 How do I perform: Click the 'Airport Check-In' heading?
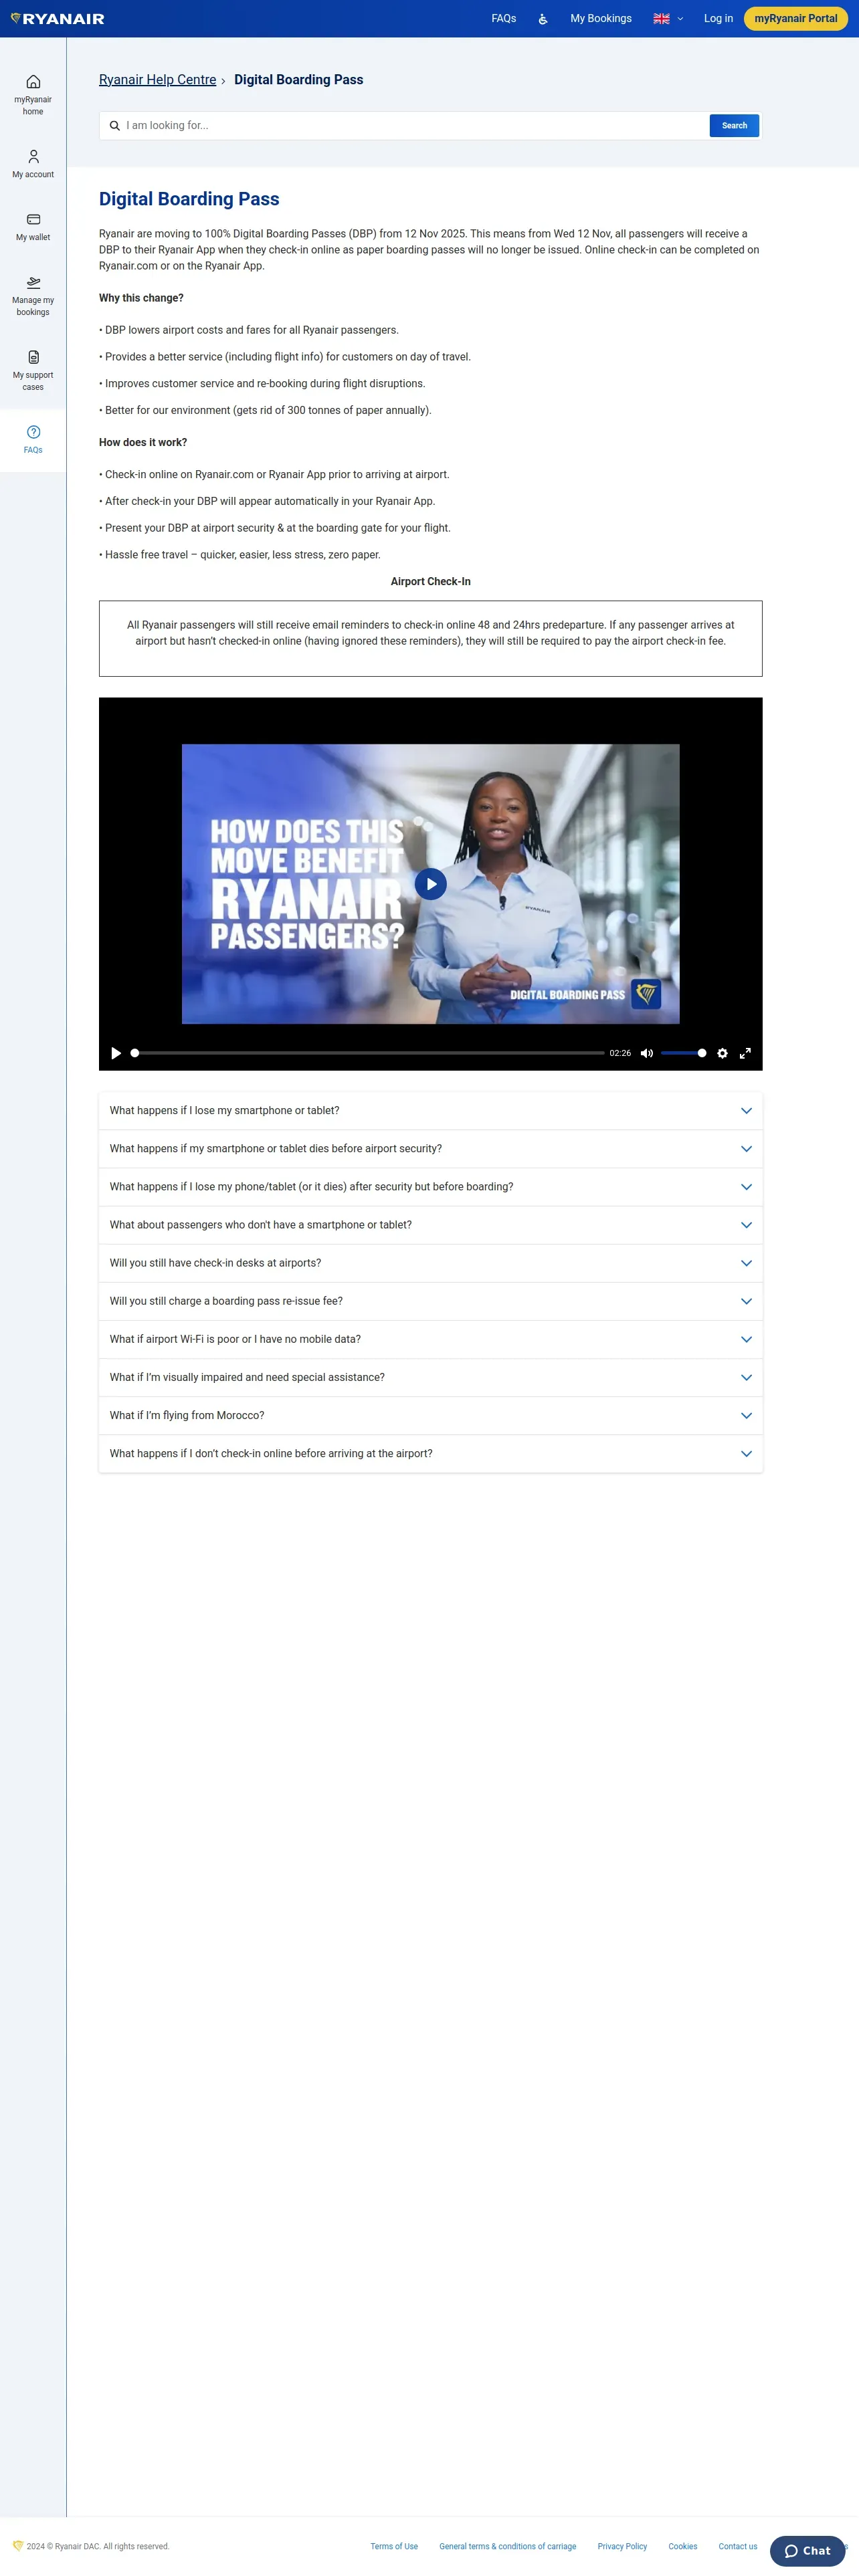(x=430, y=582)
